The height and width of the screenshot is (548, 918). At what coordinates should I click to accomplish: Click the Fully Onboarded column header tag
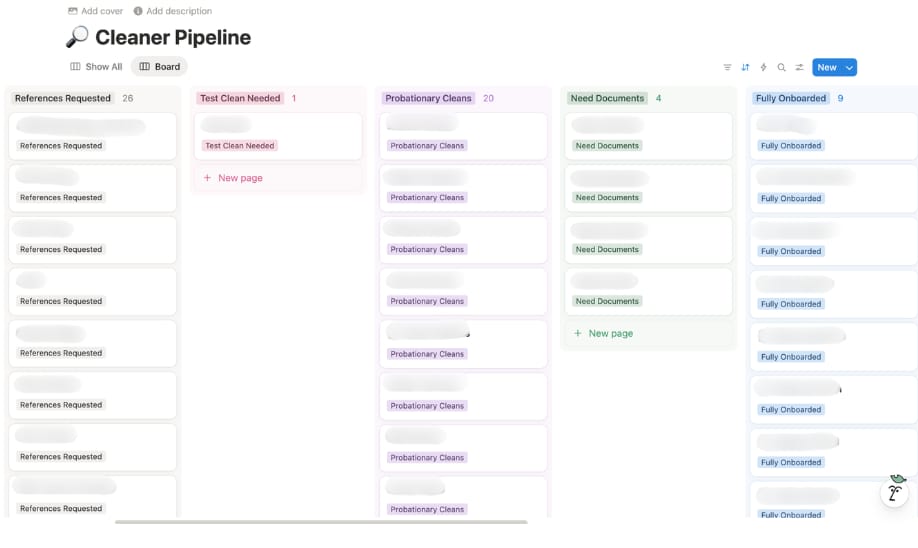[791, 98]
